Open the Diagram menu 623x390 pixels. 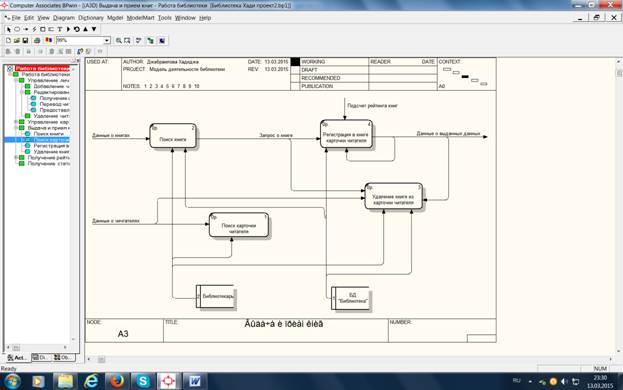coord(64,18)
